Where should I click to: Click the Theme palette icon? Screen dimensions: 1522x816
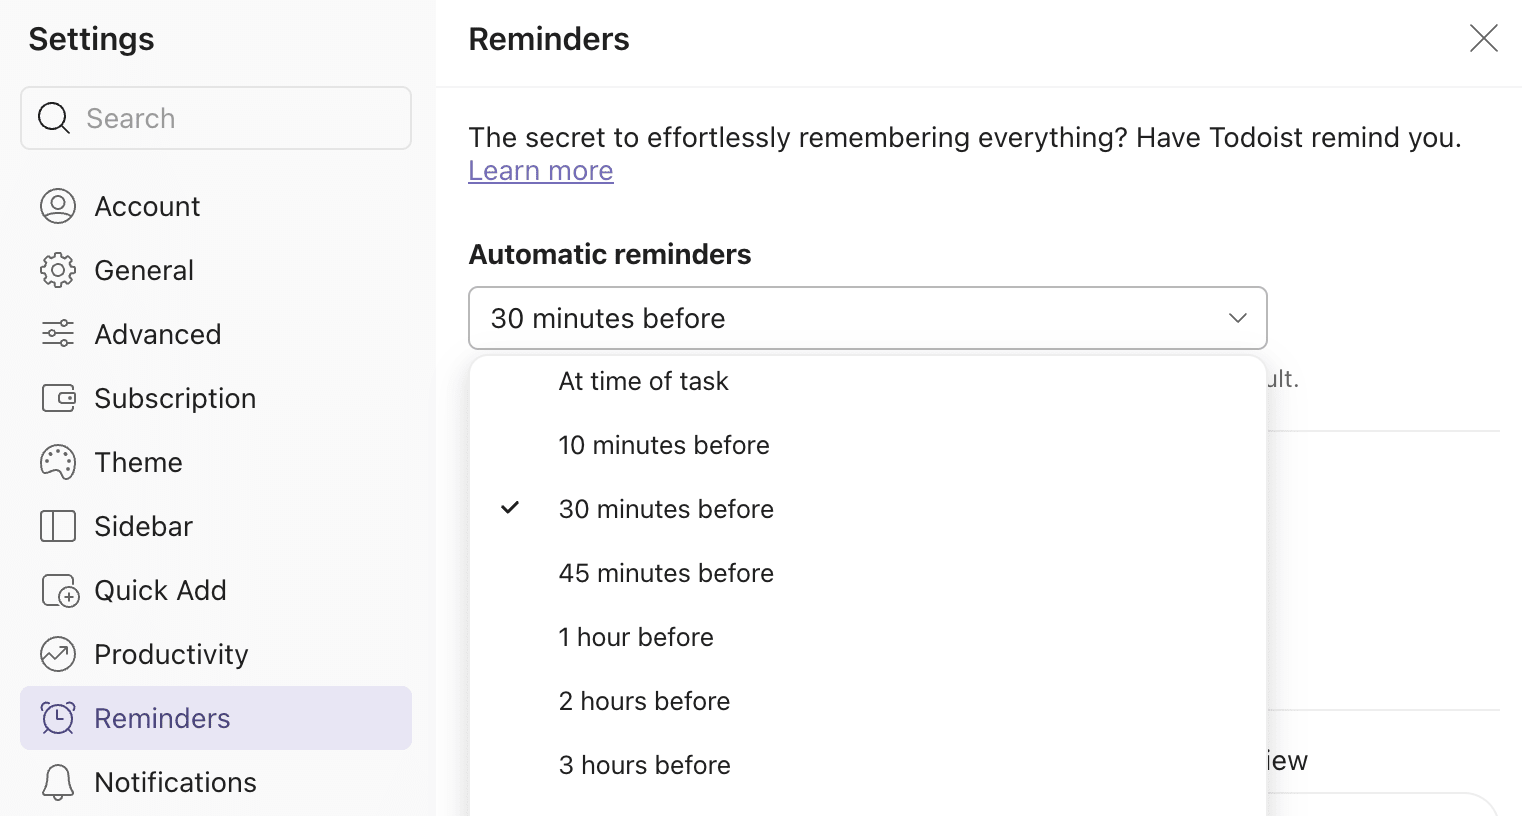[58, 462]
